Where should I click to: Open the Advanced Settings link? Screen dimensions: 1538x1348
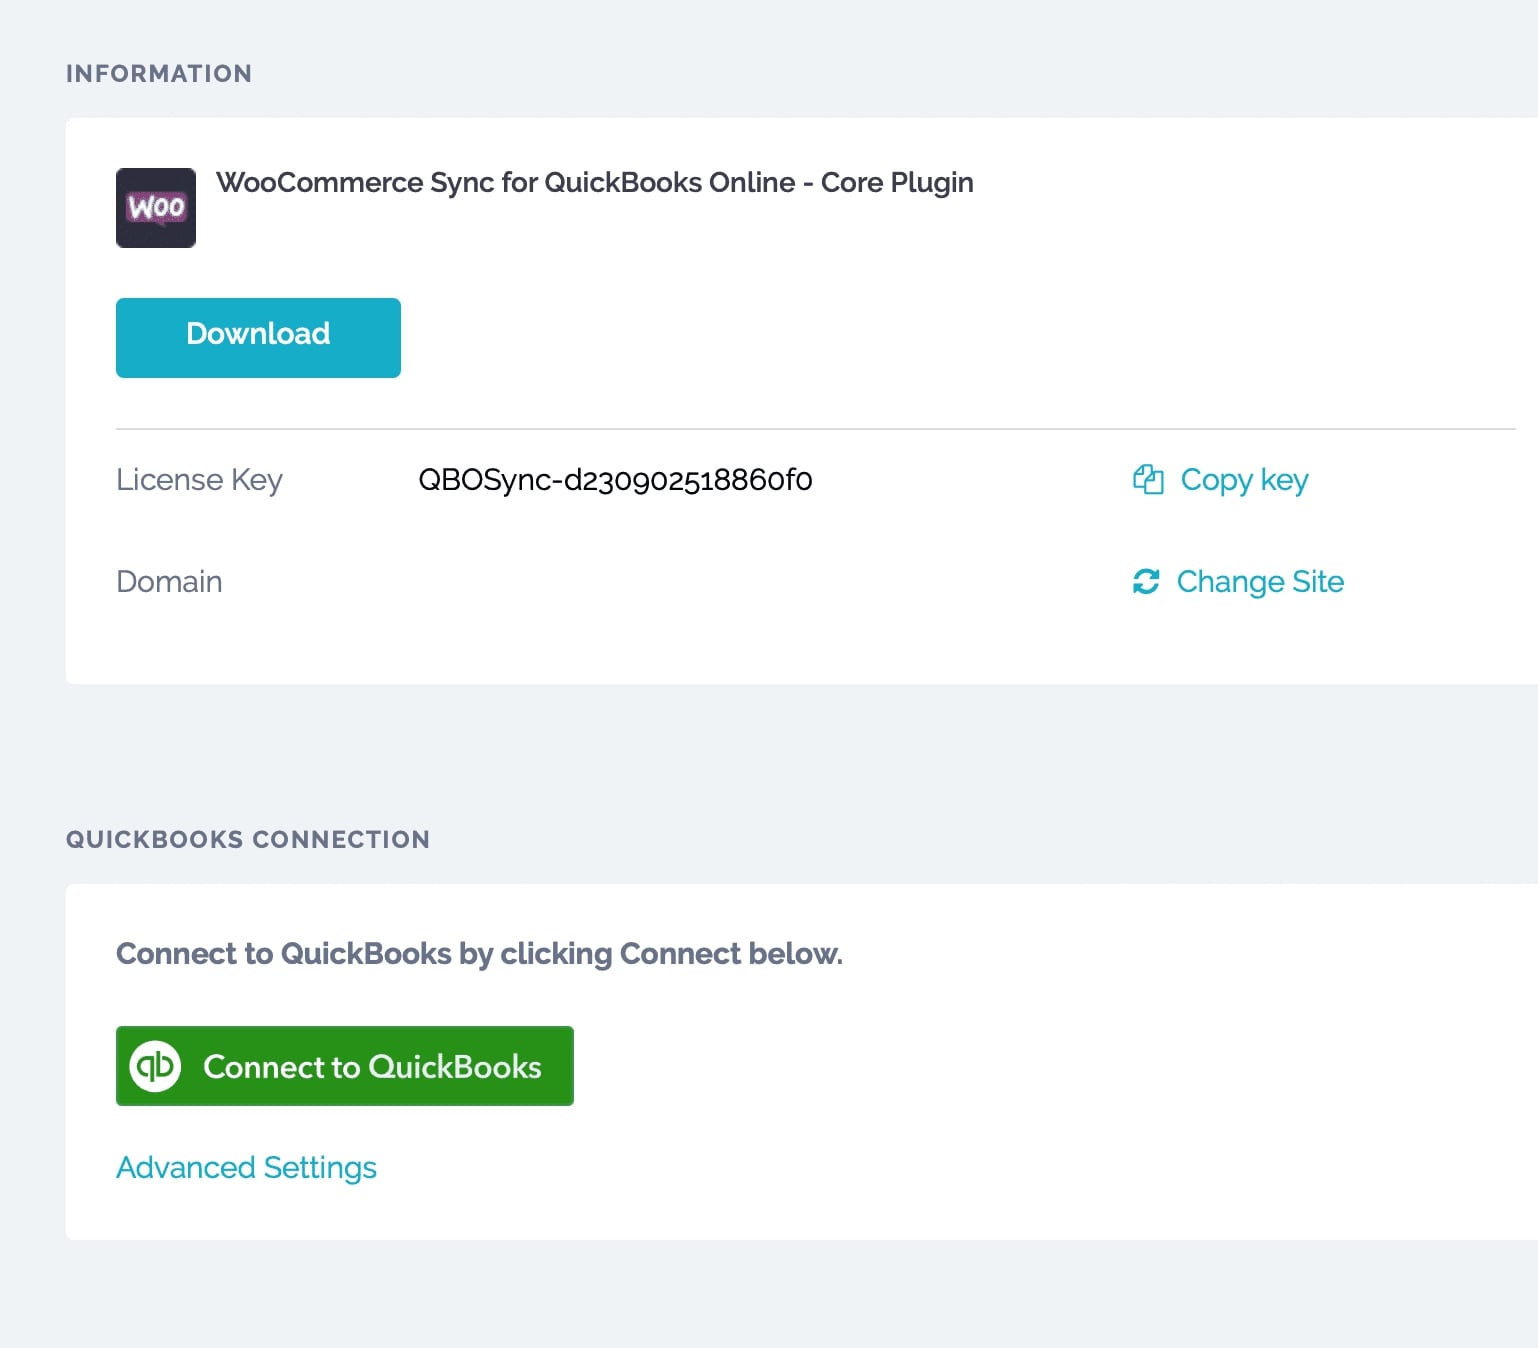(246, 1167)
